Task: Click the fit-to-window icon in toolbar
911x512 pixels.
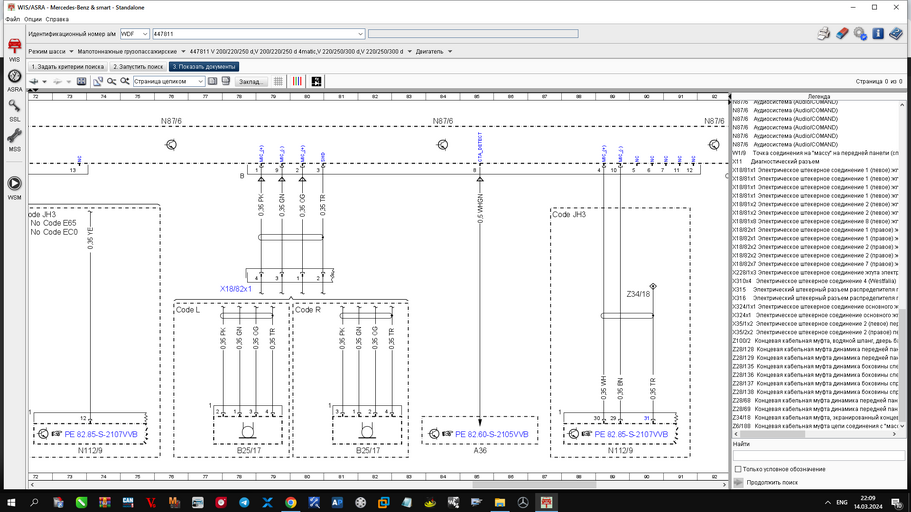Action: [81, 81]
